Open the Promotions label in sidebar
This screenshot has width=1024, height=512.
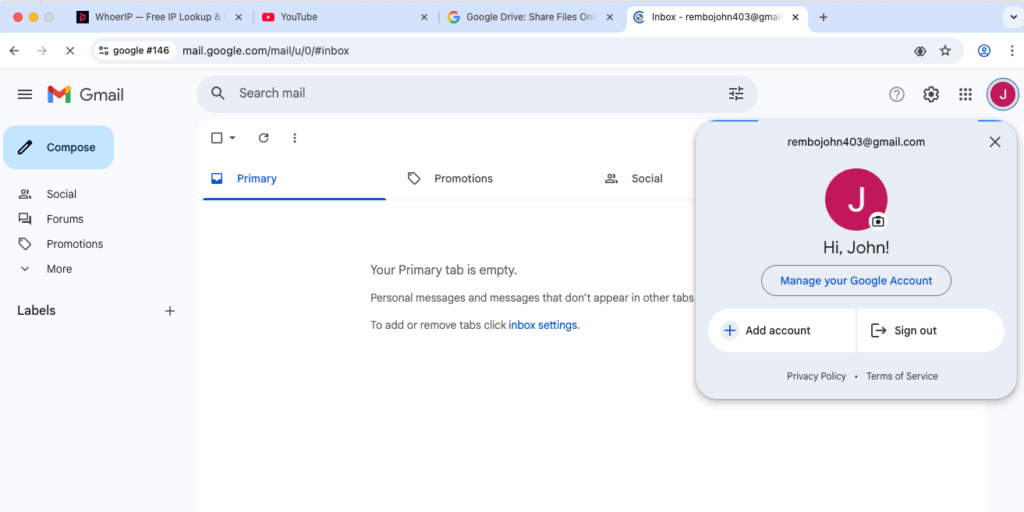[74, 244]
